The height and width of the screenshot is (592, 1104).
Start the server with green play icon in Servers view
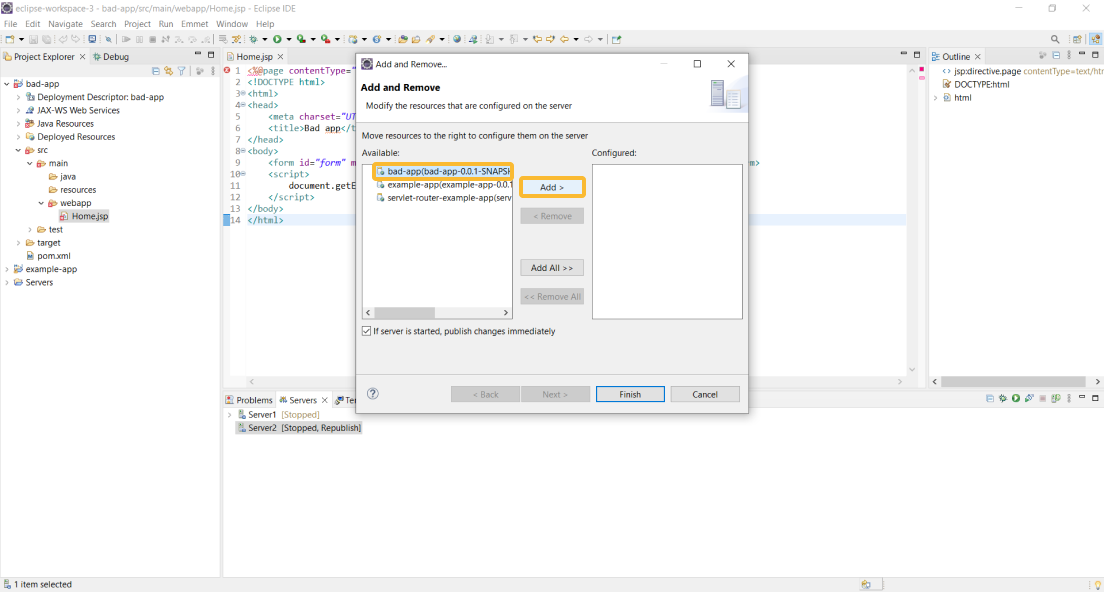[1016, 398]
